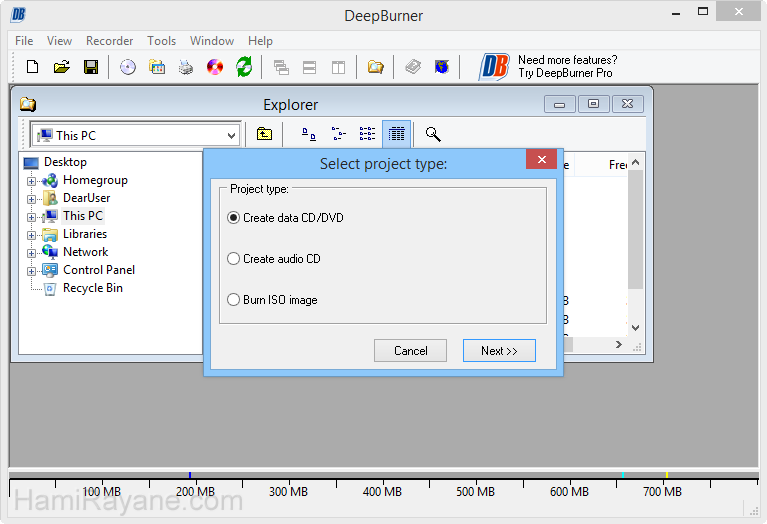The image size is (767, 524).
Task: Click the Explorer folder toolbar icon
Action: coord(375,67)
